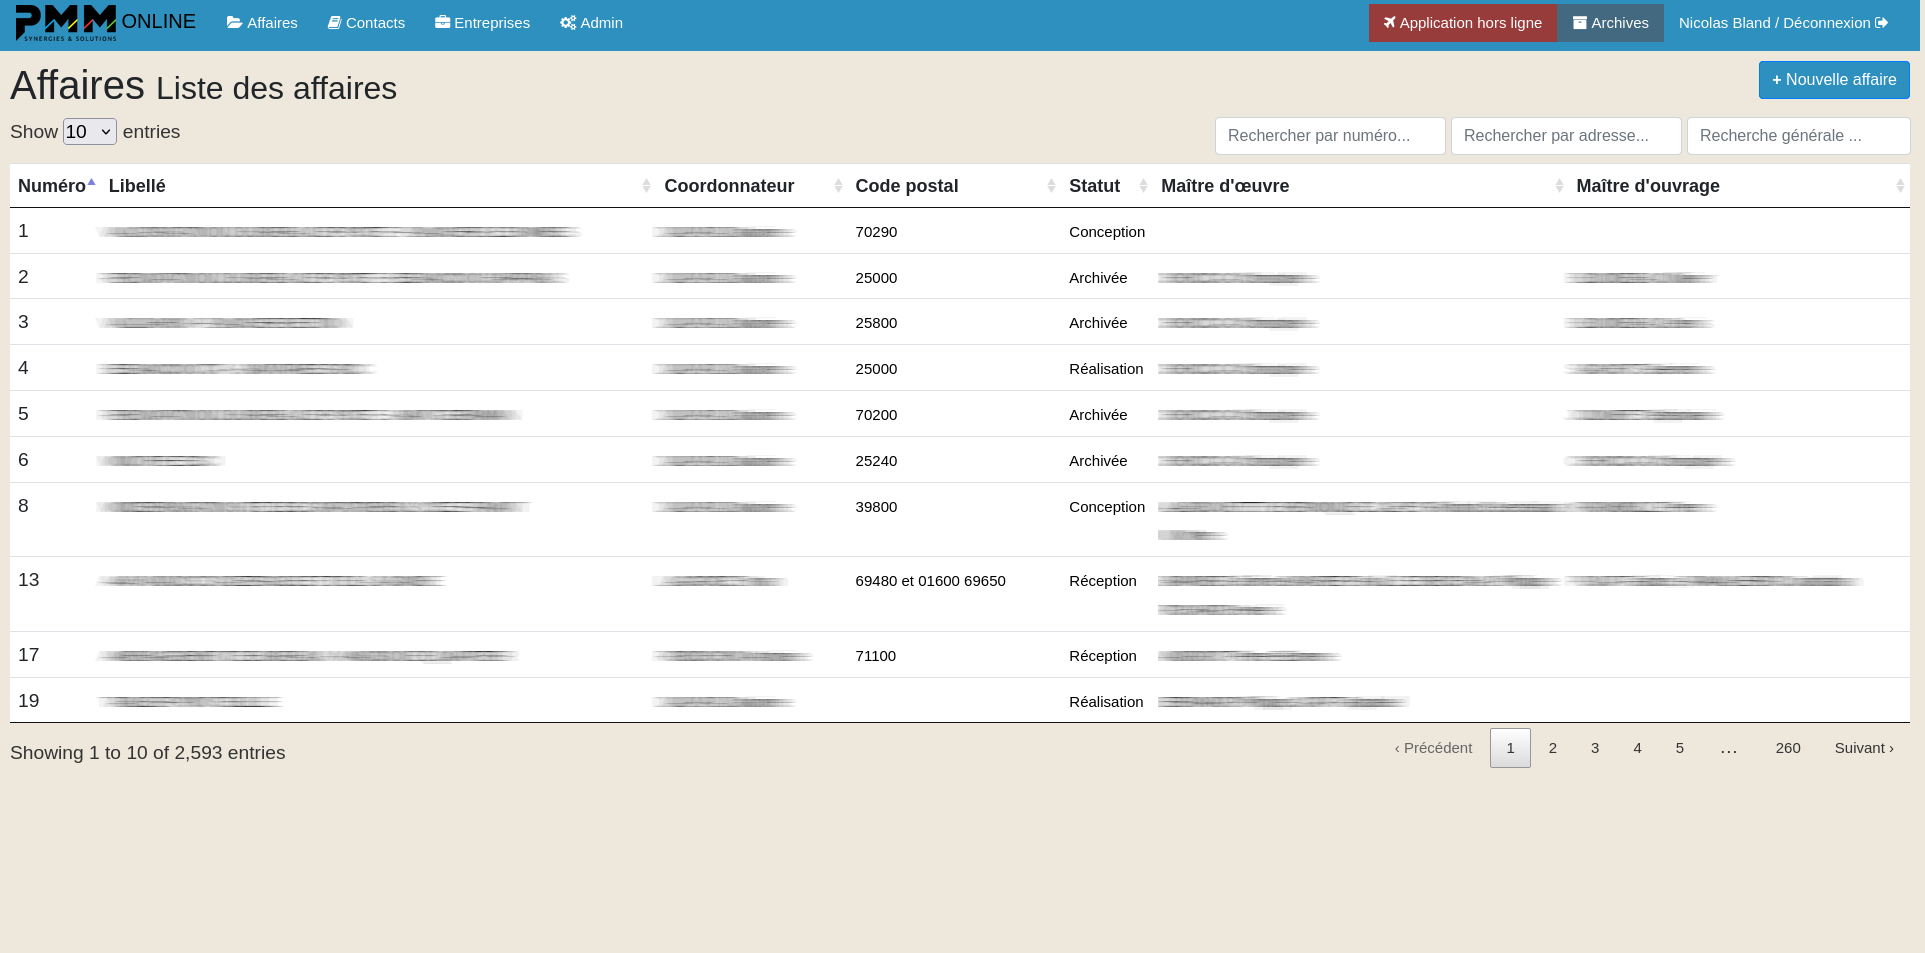Toggle sort order on Maître d'ouvrage column
The width and height of the screenshot is (1925, 953).
coord(1902,185)
